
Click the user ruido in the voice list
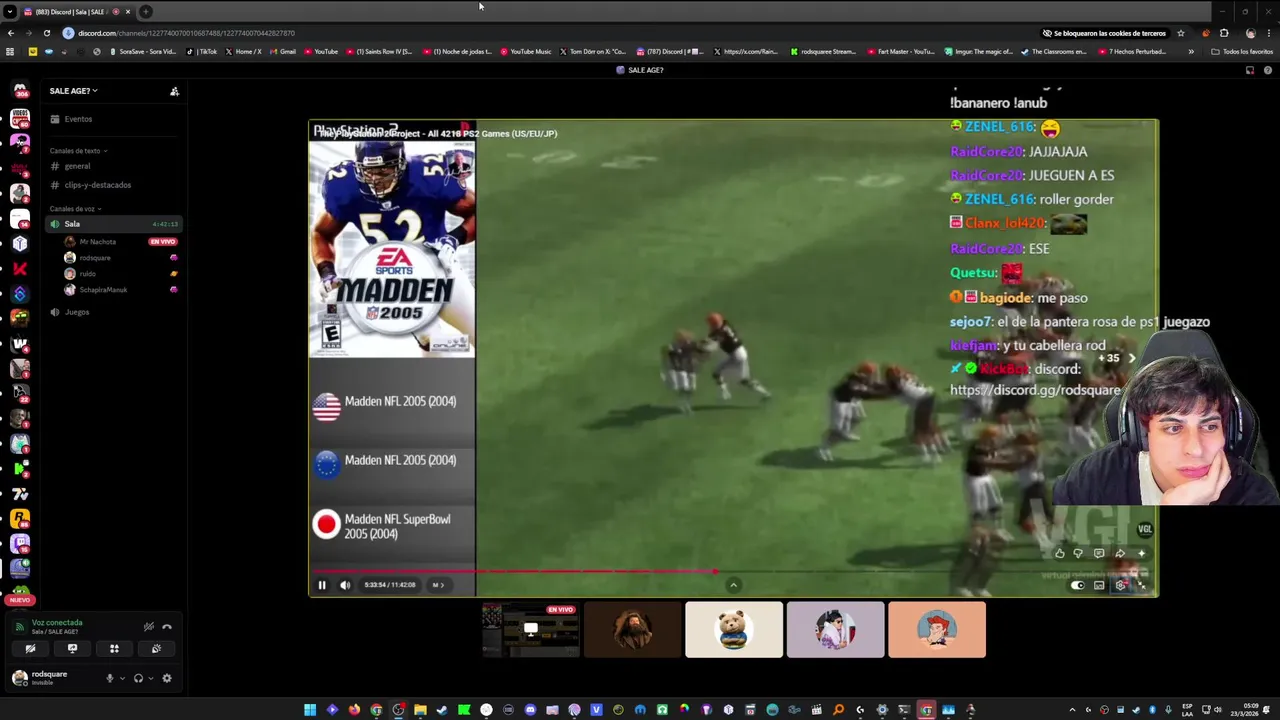[x=87, y=274]
